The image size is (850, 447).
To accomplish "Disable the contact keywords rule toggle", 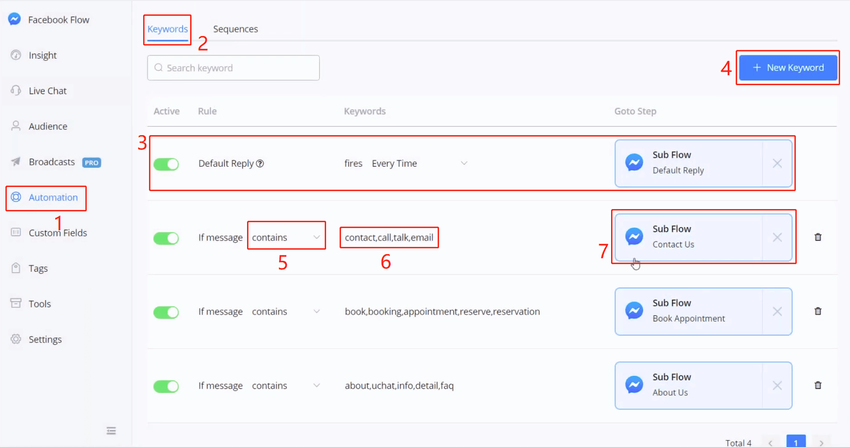I will click(166, 238).
